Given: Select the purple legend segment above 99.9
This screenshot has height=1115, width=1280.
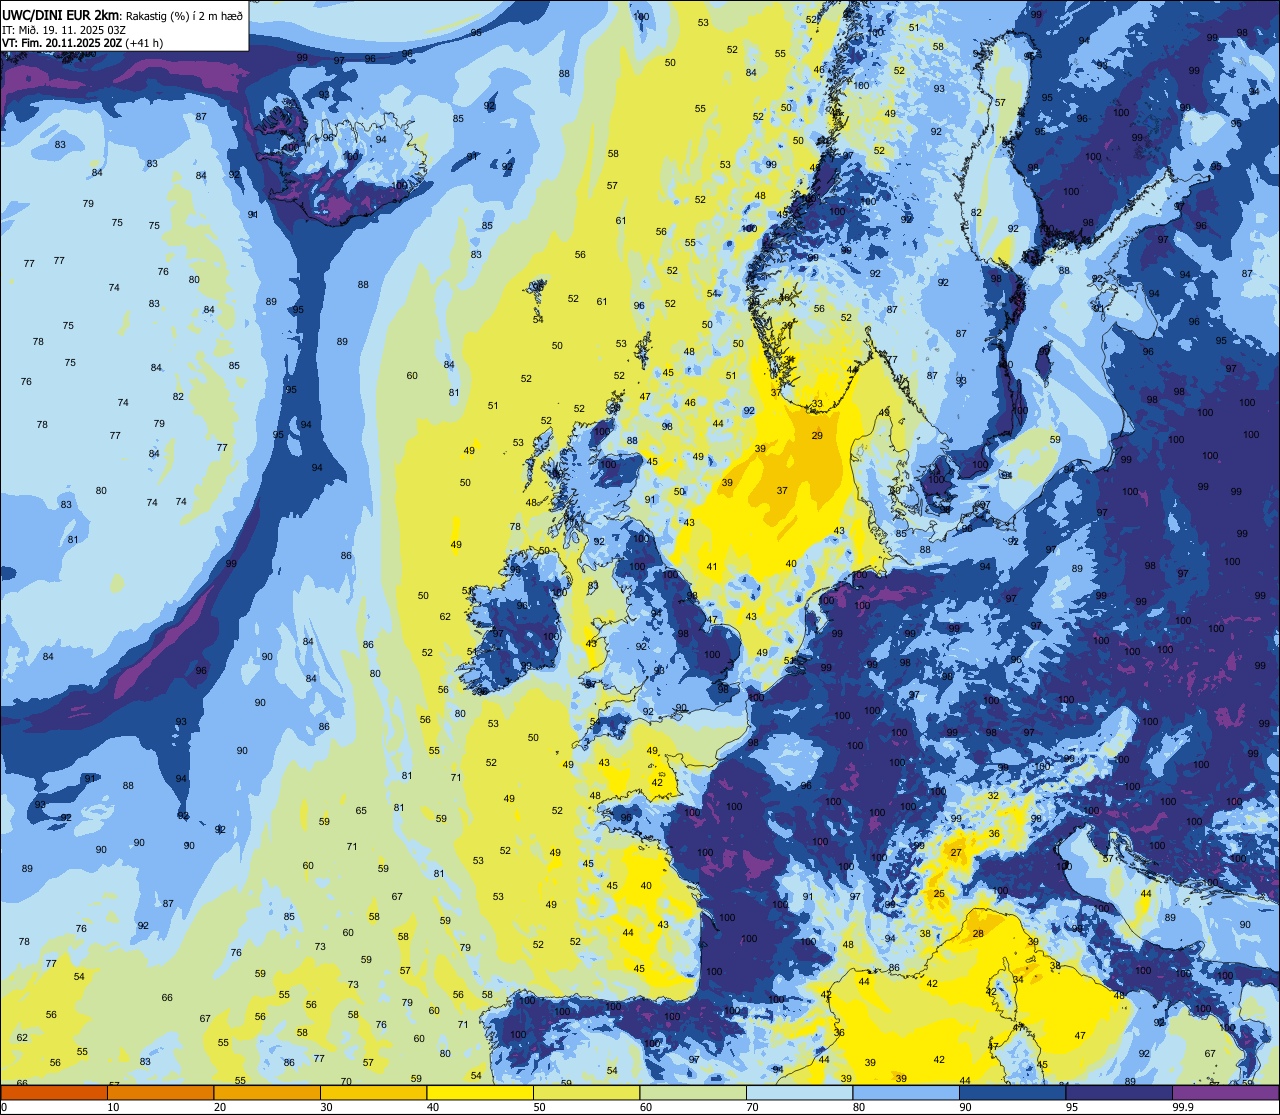Looking at the screenshot, I should pos(1225,1092).
